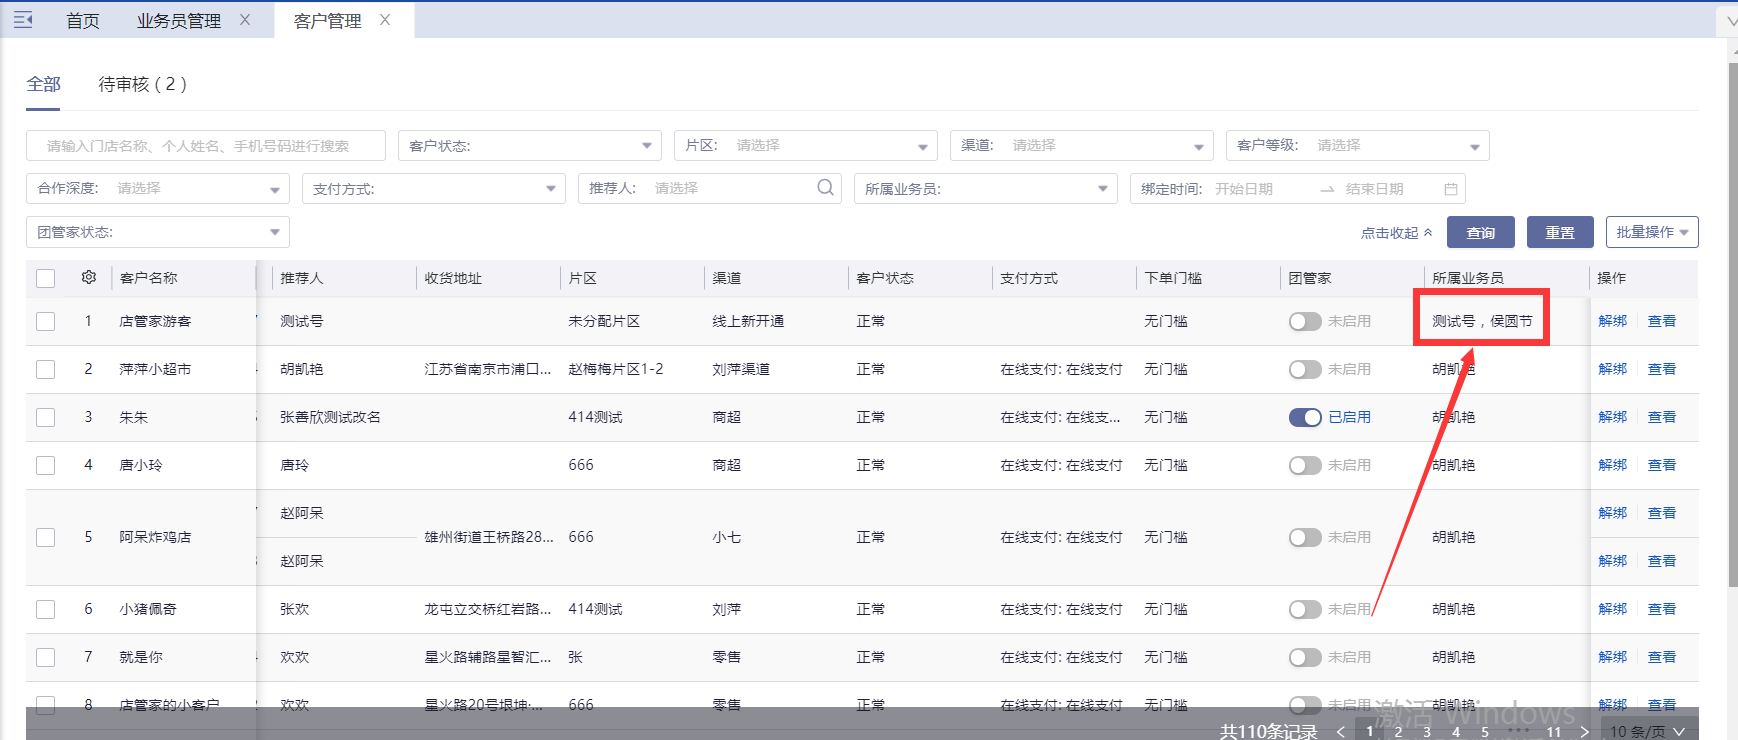Open 客户等级 dropdown
The height and width of the screenshot is (740, 1738).
pos(1358,145)
